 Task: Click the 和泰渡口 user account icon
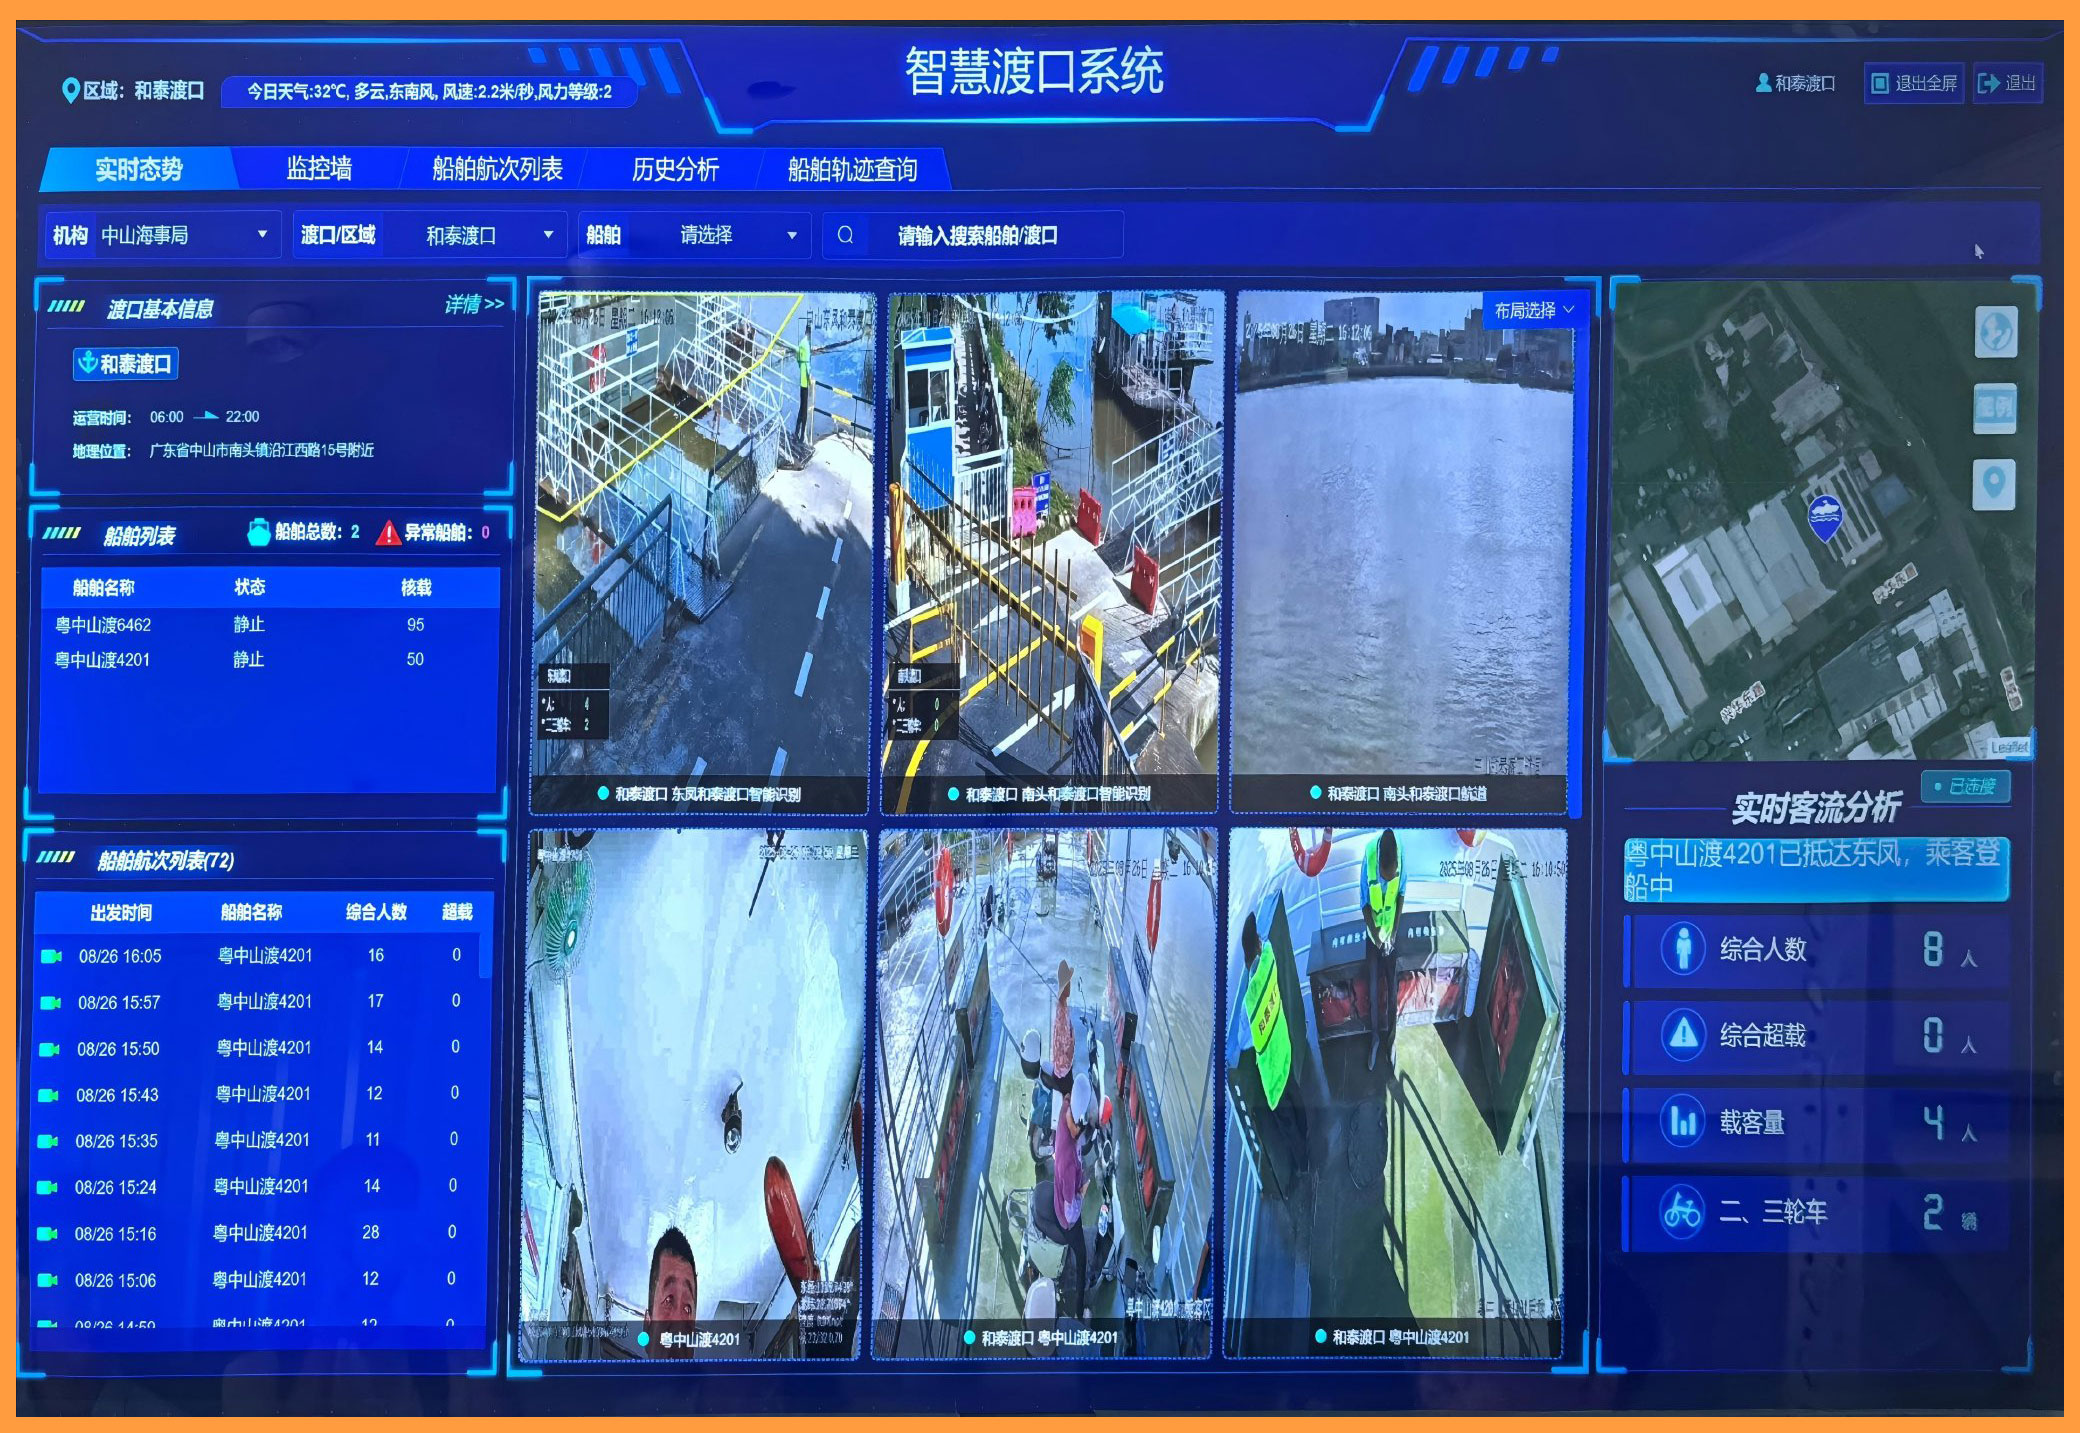click(1764, 83)
